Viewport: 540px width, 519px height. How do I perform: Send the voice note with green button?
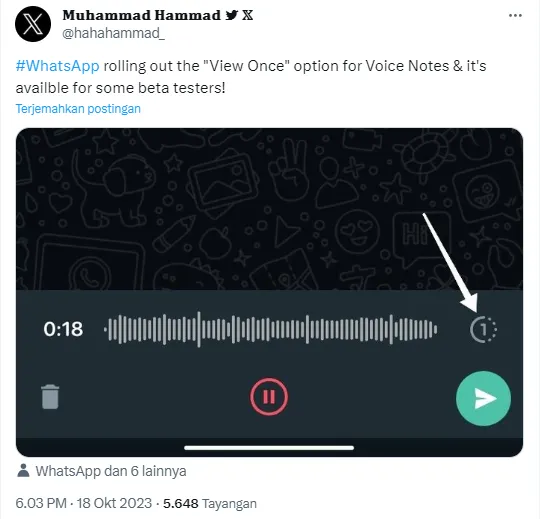(x=483, y=398)
